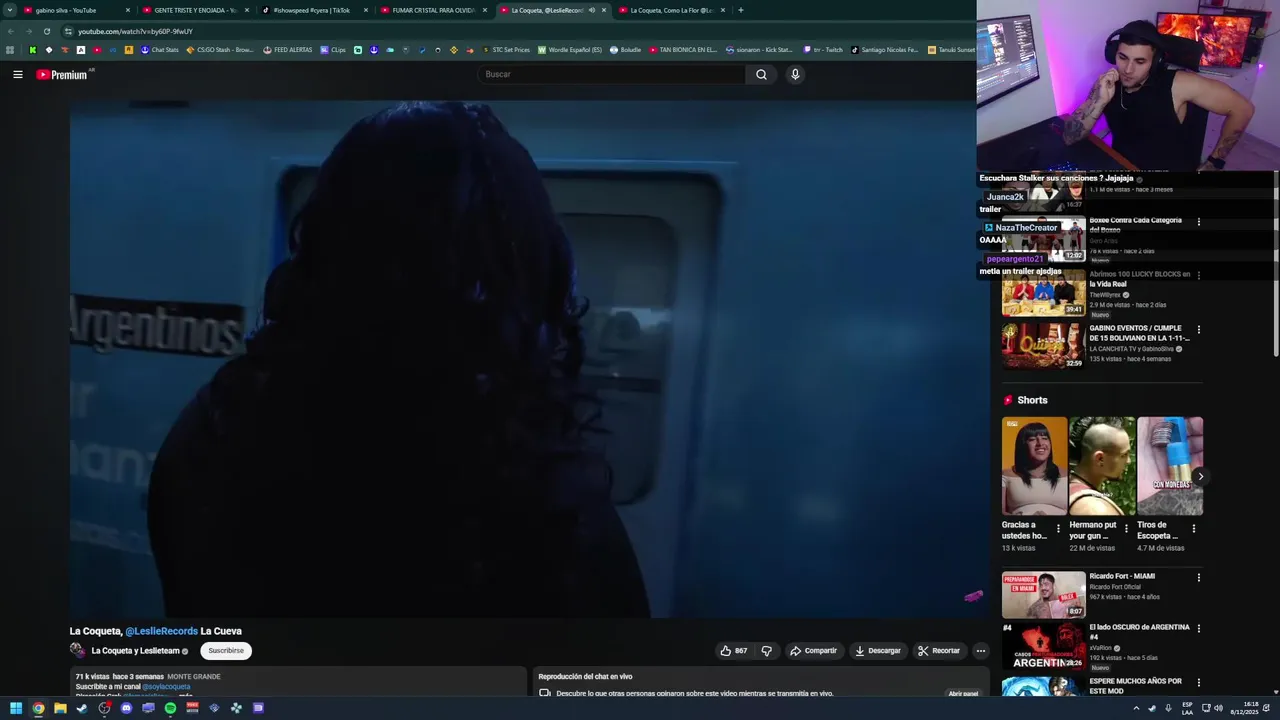
Task: Show next Shorts with the right arrow
Action: pyautogui.click(x=1200, y=477)
